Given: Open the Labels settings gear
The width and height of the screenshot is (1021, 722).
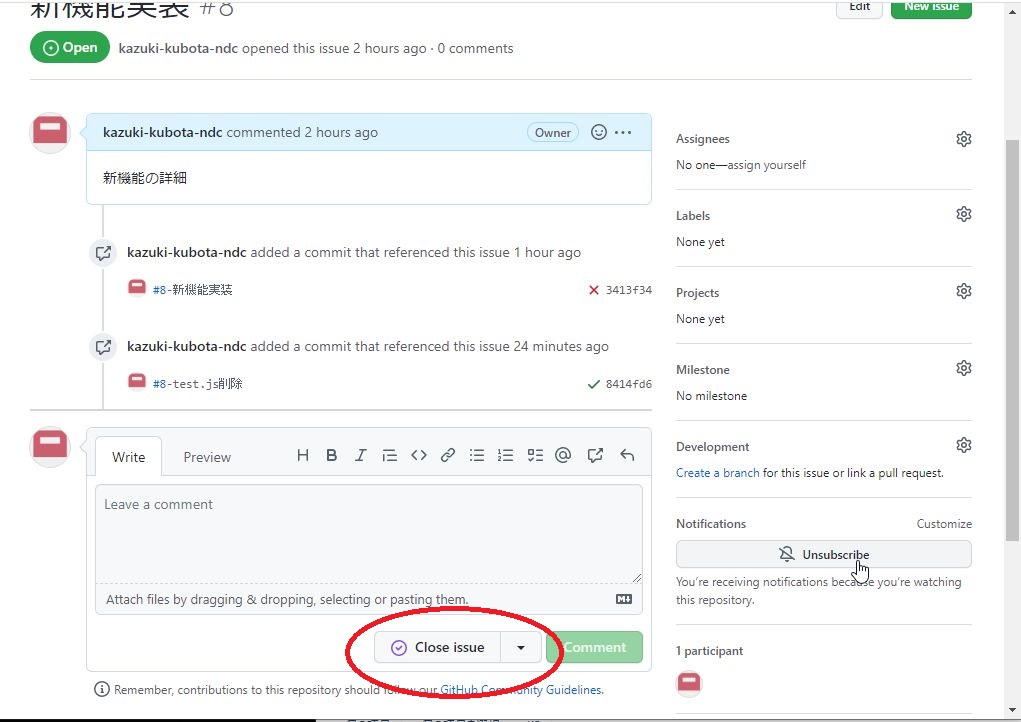Looking at the screenshot, I should (x=963, y=213).
